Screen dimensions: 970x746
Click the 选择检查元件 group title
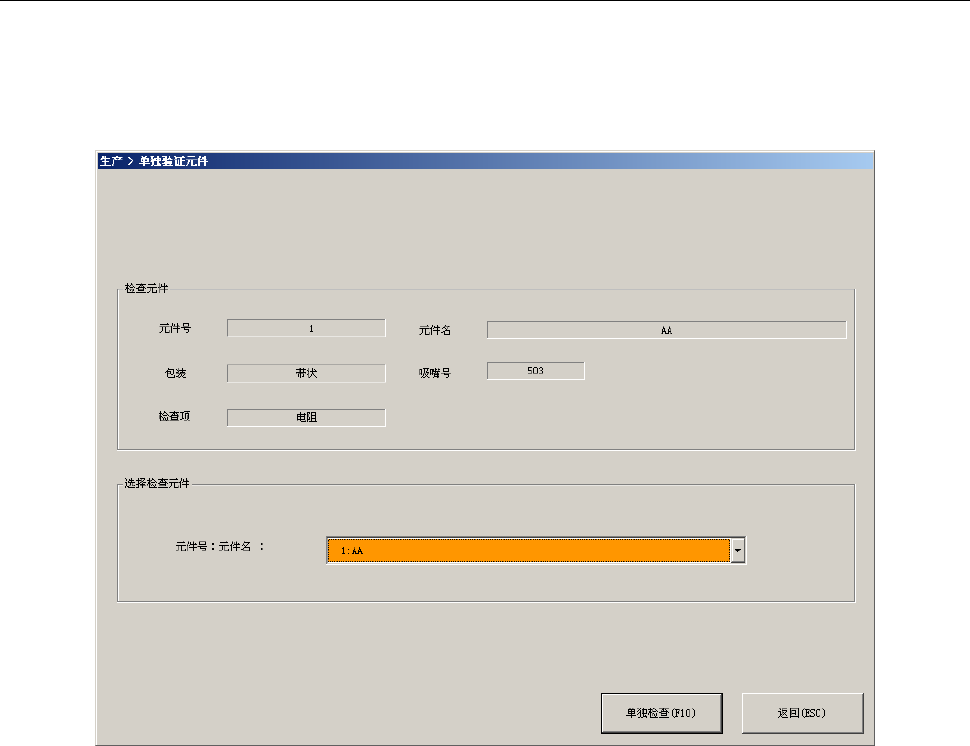click(157, 483)
